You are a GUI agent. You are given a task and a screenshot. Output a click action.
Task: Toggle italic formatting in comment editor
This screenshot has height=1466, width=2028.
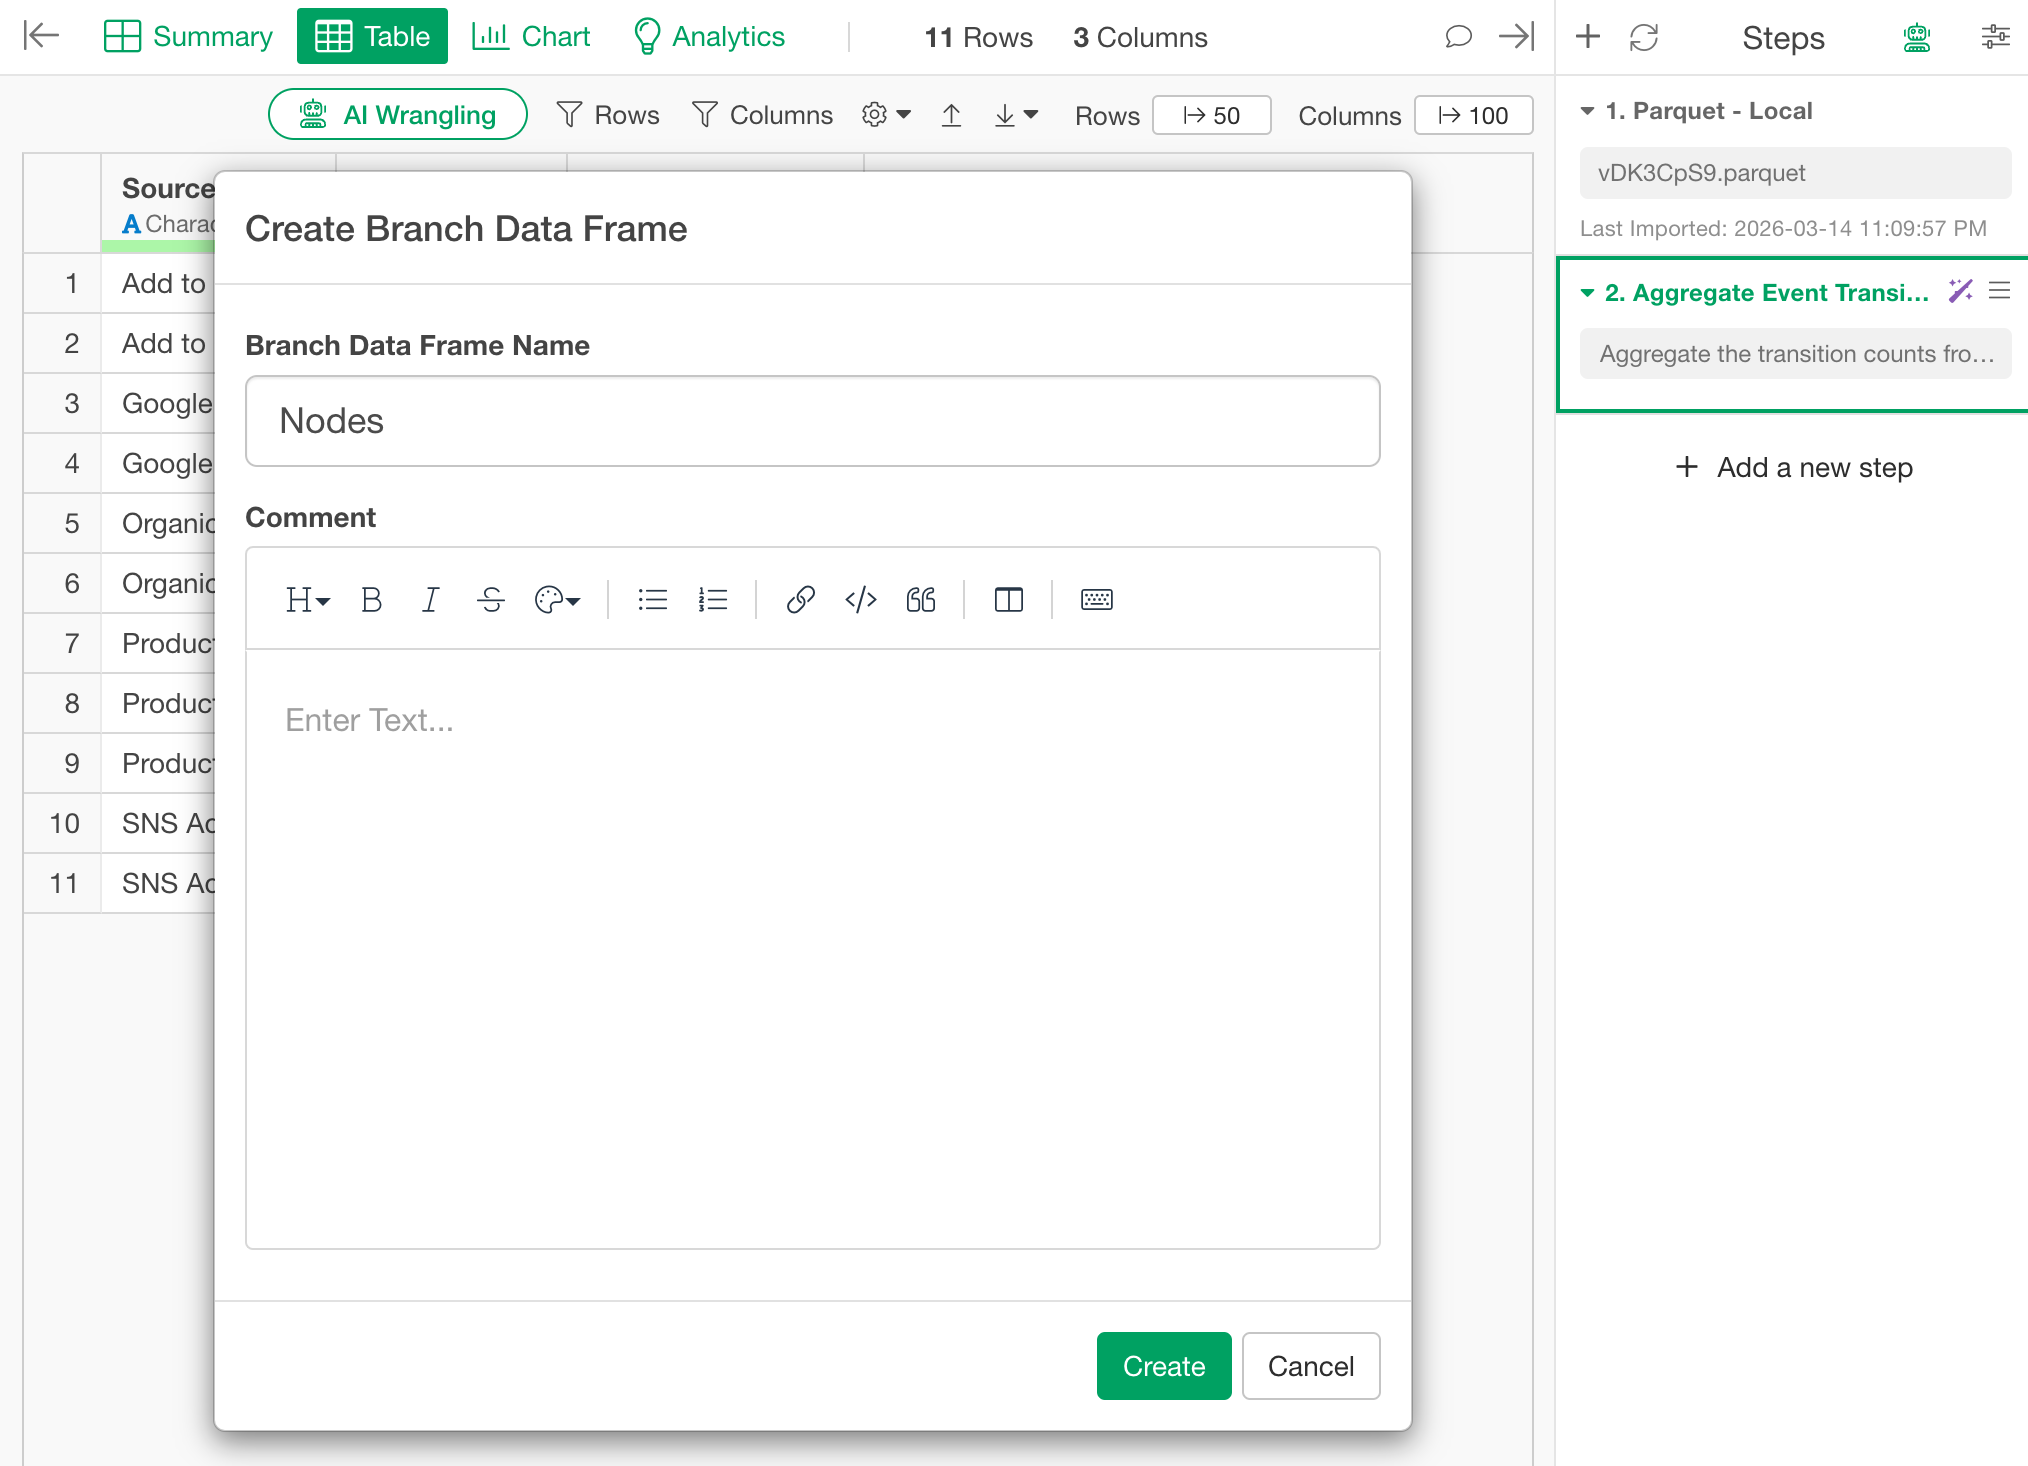pos(430,600)
